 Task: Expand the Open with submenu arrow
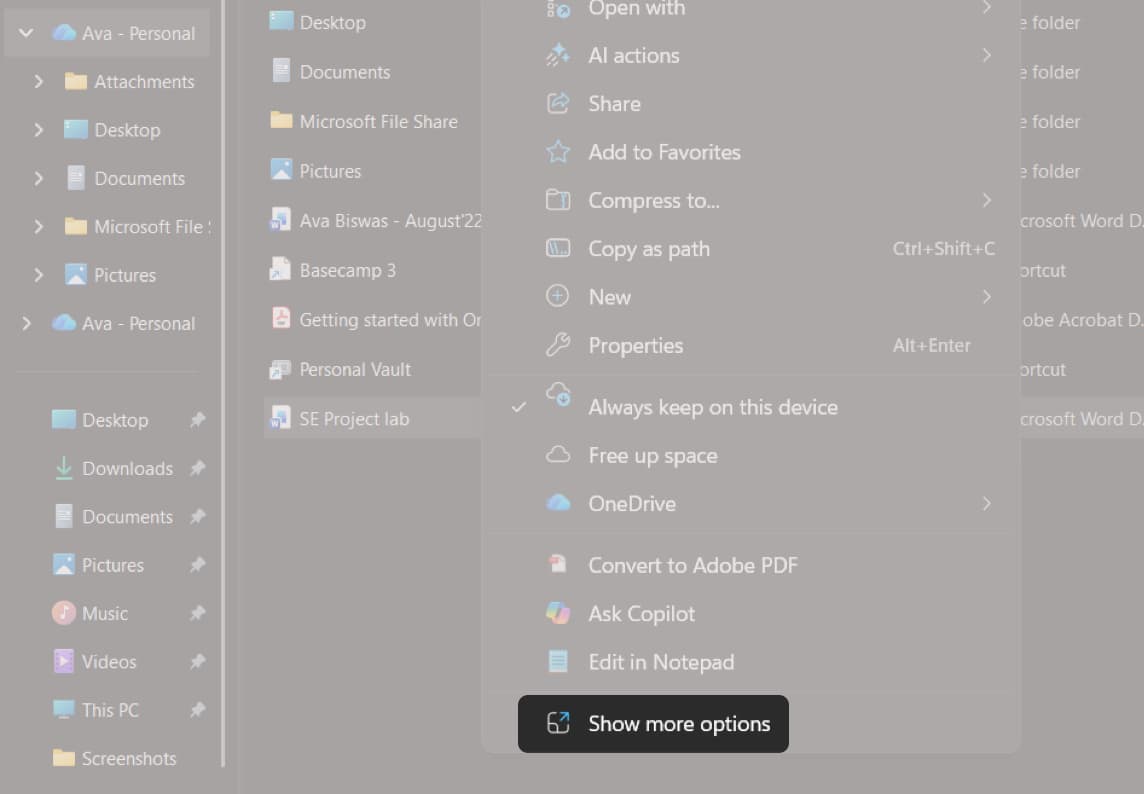986,8
